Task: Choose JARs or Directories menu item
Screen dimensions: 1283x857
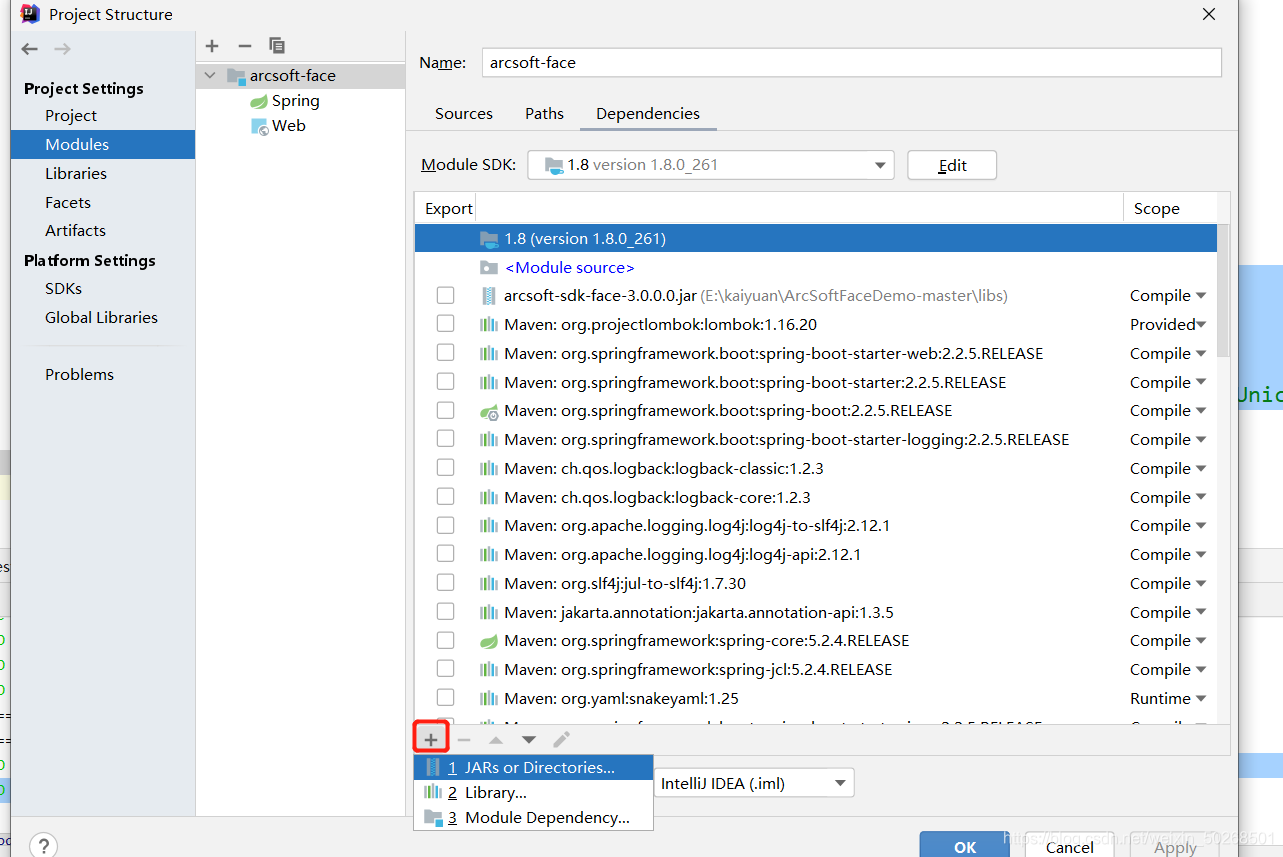Action: pos(534,768)
